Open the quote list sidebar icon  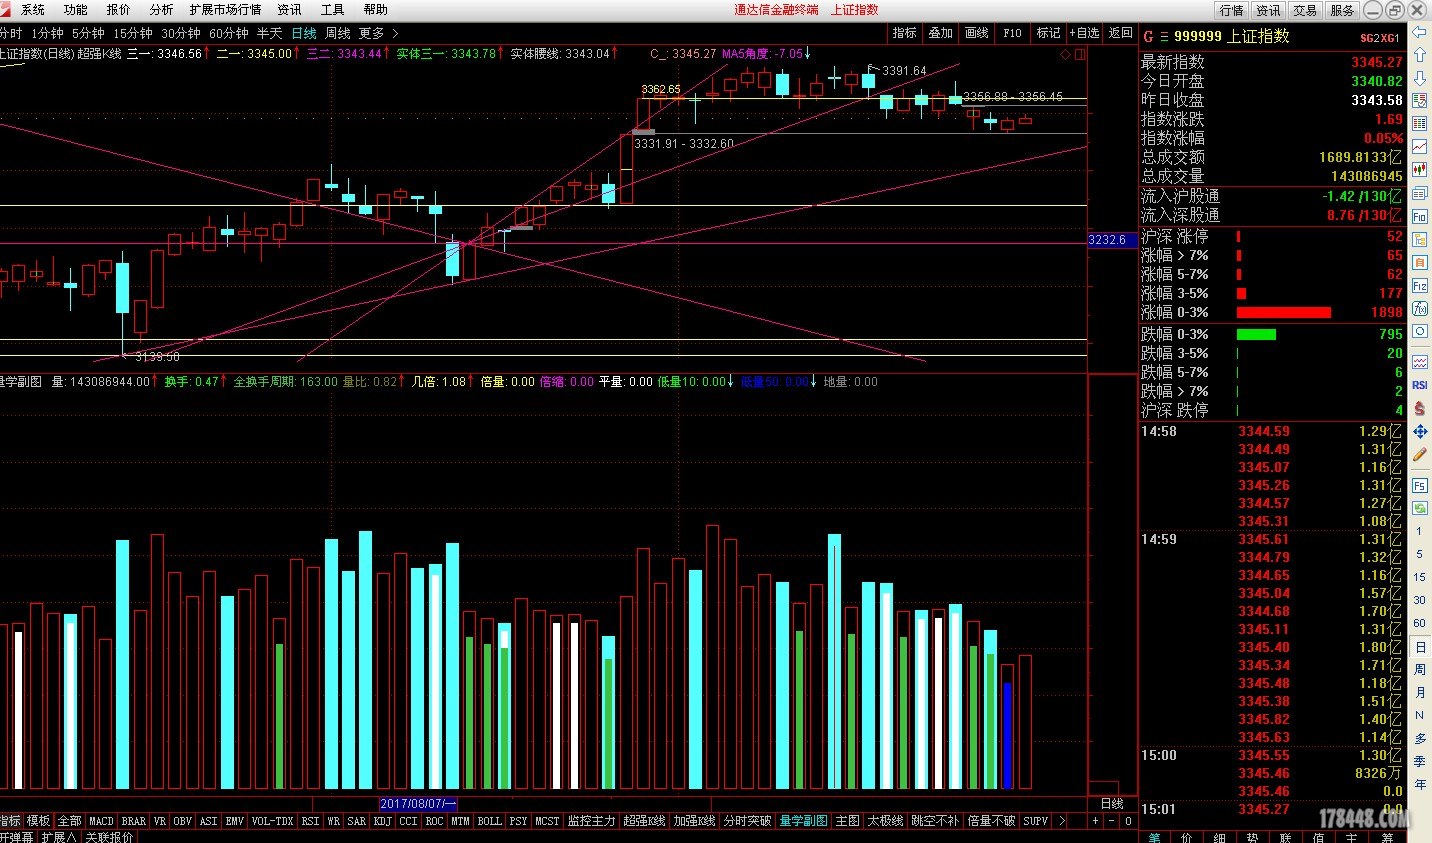click(1420, 101)
